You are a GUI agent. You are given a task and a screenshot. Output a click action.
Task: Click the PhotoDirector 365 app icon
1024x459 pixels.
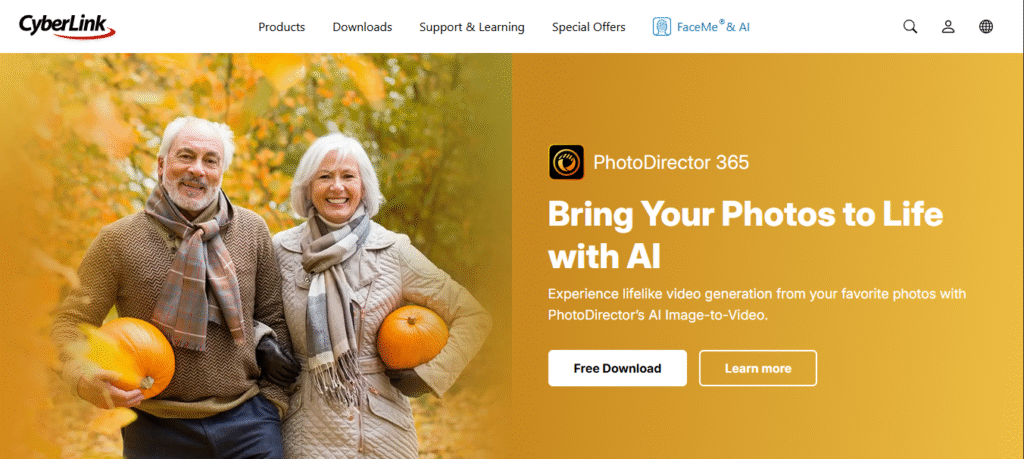(x=566, y=162)
